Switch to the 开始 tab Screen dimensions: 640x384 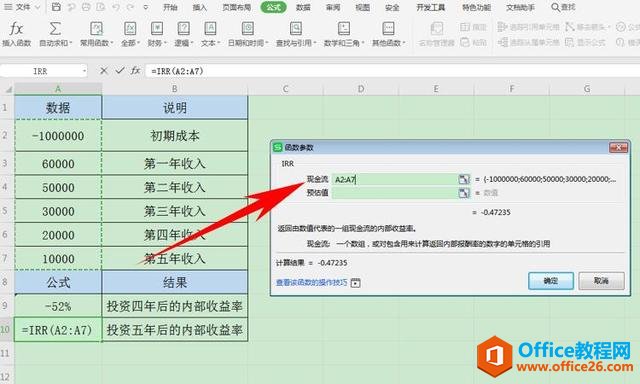170,7
